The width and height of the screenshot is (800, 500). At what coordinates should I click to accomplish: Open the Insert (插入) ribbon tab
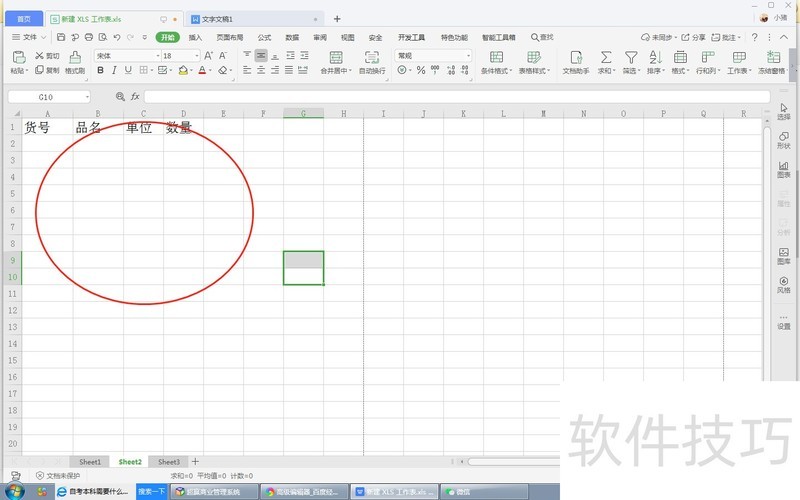195,37
